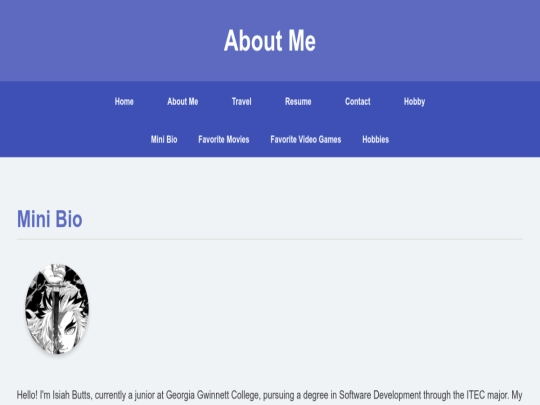Select the Resume nav link
Image resolution: width=540 pixels, height=405 pixels.
coord(298,102)
